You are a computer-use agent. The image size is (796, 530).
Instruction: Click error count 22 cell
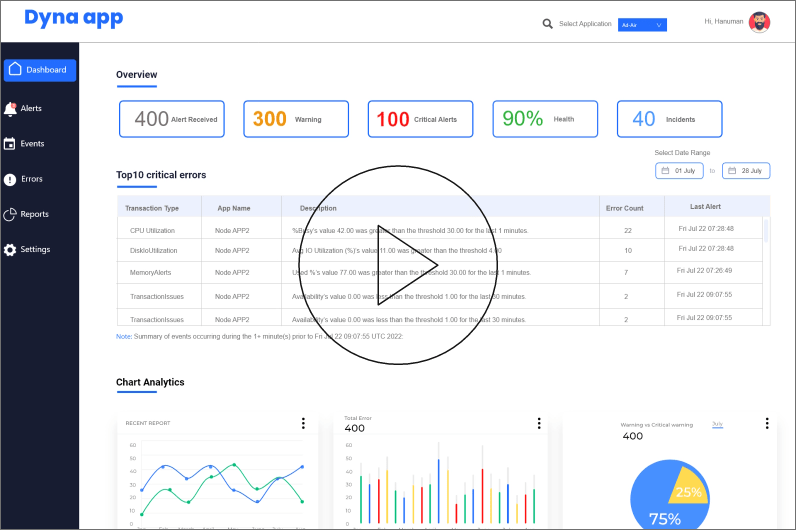coord(628,230)
